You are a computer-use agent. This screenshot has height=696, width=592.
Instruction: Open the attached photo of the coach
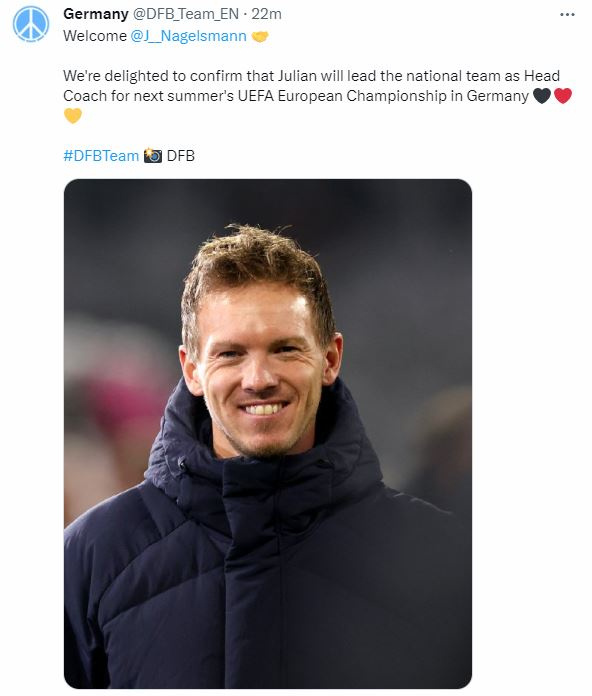click(x=268, y=433)
